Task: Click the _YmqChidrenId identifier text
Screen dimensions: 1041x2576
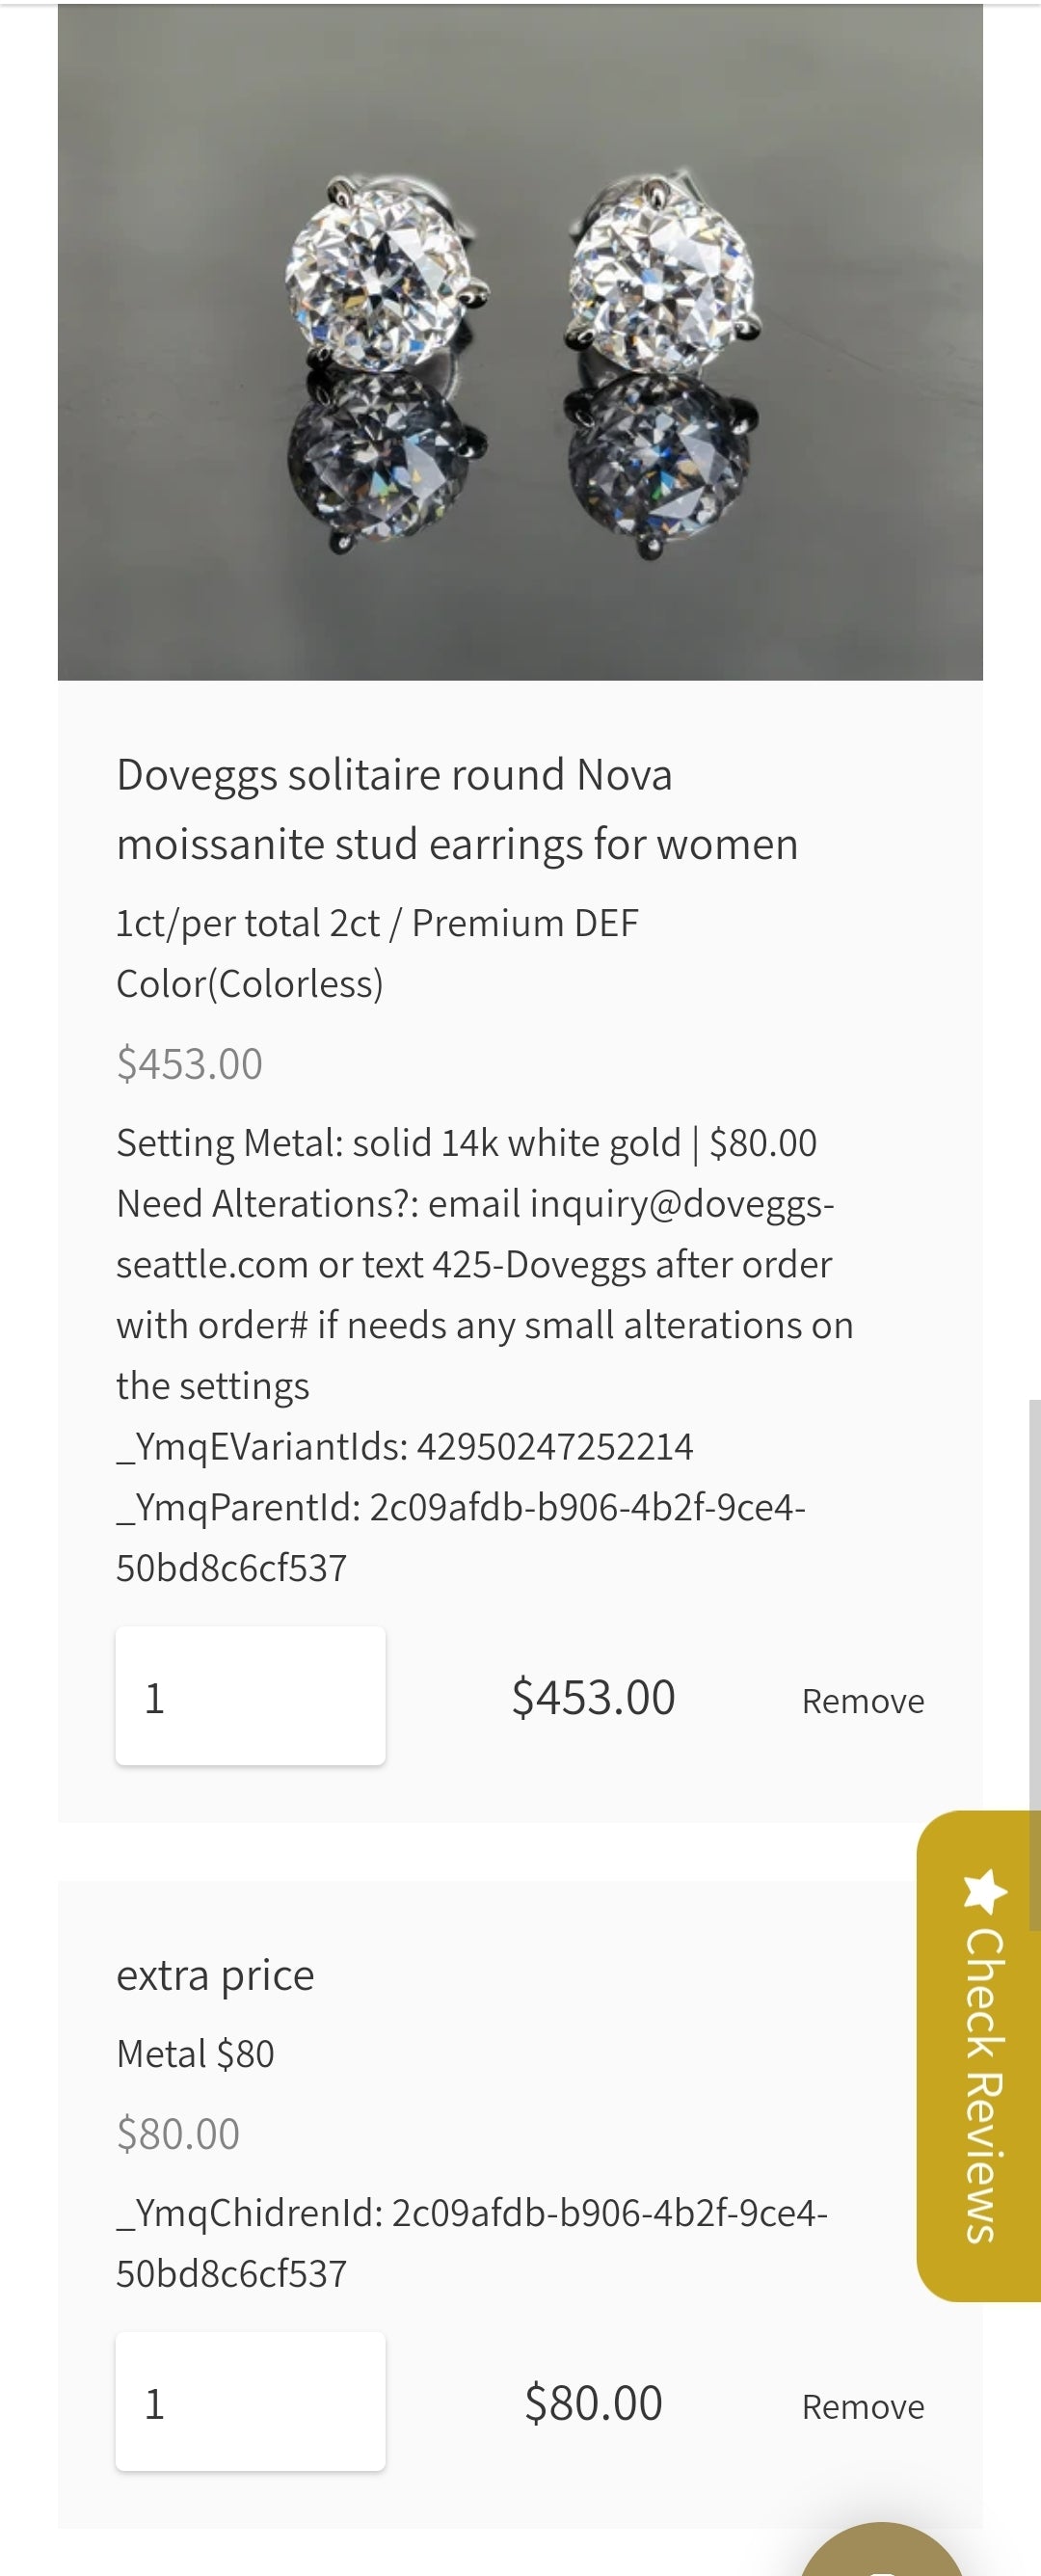Action: tap(472, 2243)
